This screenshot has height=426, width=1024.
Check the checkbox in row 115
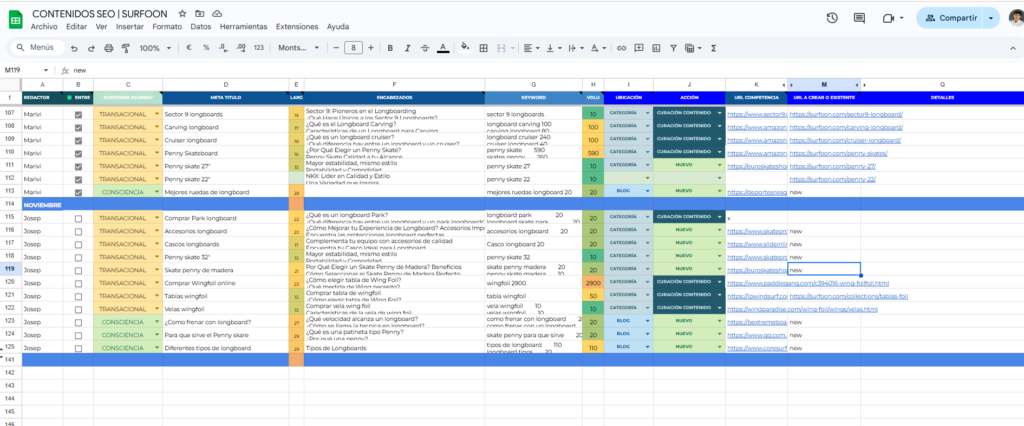click(x=79, y=217)
